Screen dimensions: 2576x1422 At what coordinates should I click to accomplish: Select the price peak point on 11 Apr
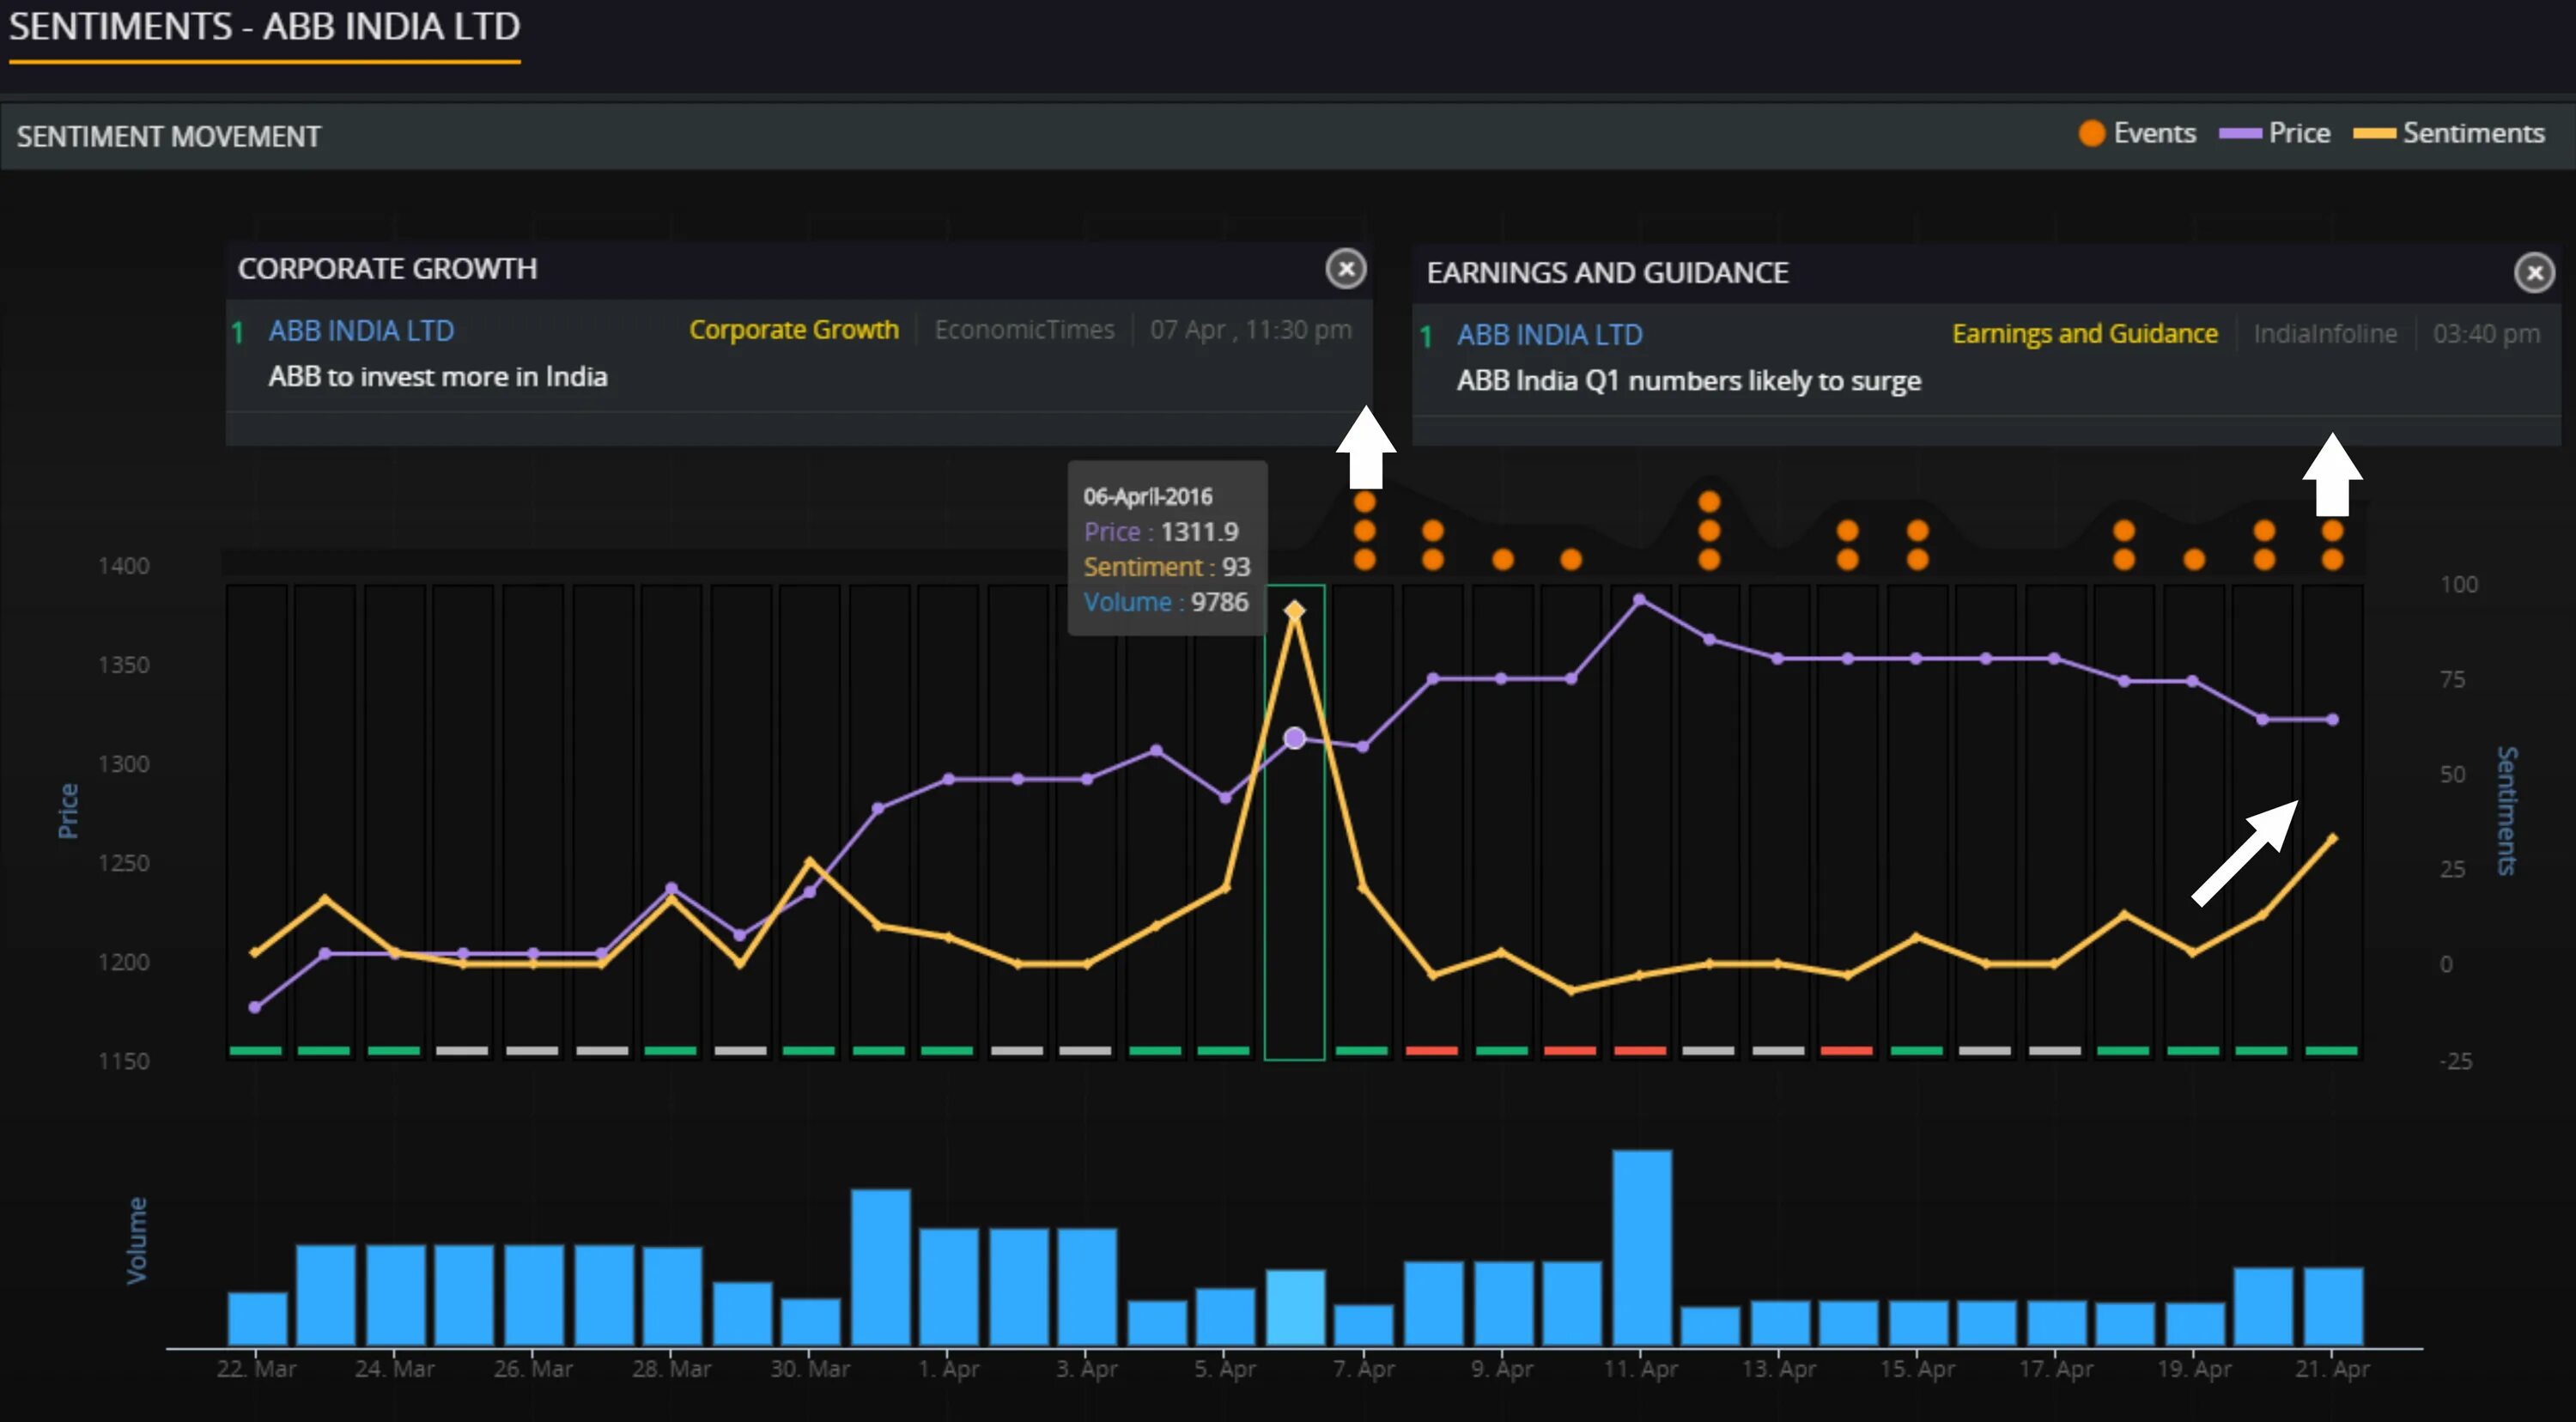(1640, 600)
